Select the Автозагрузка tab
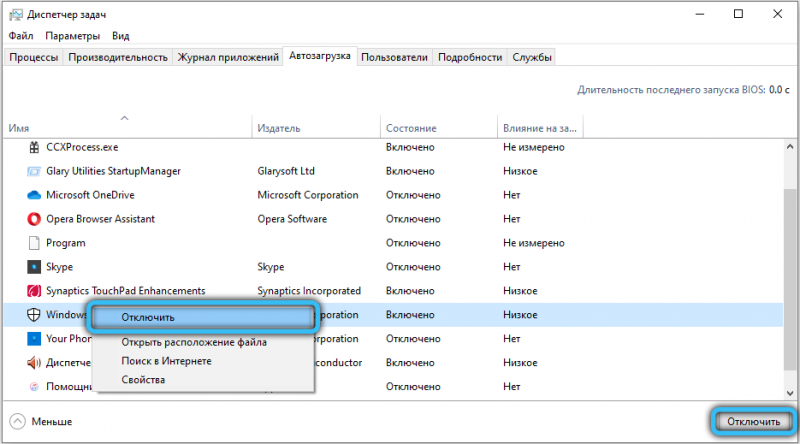Screen dimensions: 800x444 click(320, 56)
